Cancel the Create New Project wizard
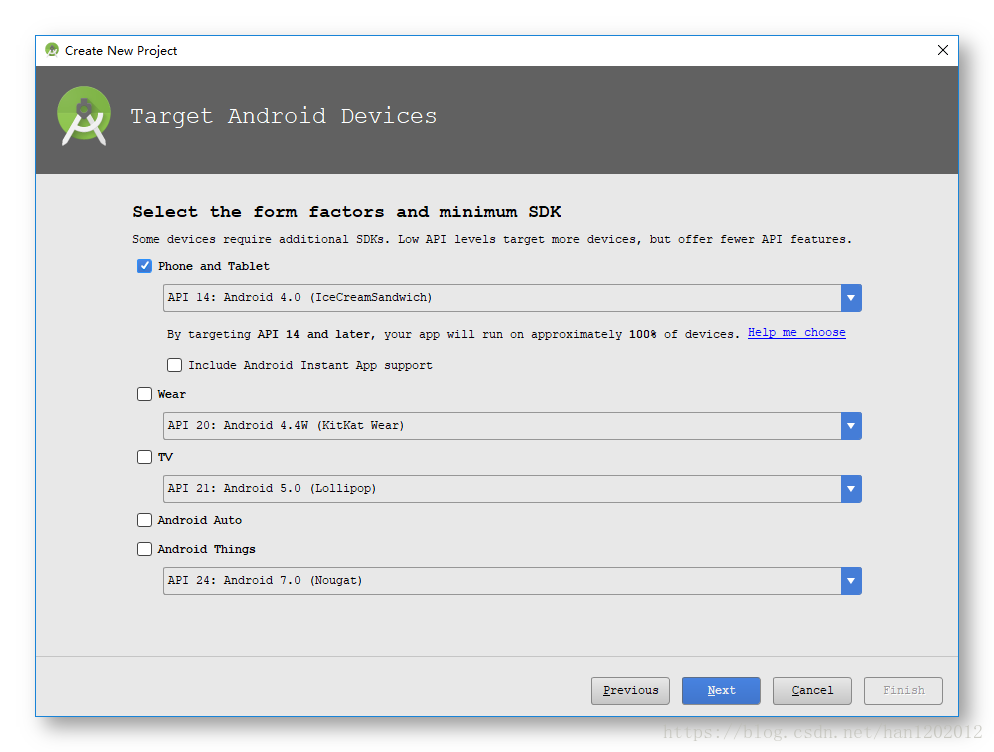The height and width of the screenshot is (752, 994). click(812, 690)
